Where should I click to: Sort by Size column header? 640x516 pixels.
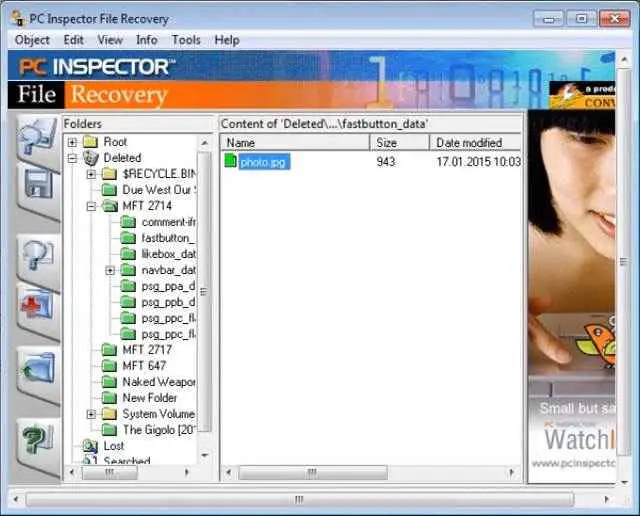pyautogui.click(x=400, y=142)
